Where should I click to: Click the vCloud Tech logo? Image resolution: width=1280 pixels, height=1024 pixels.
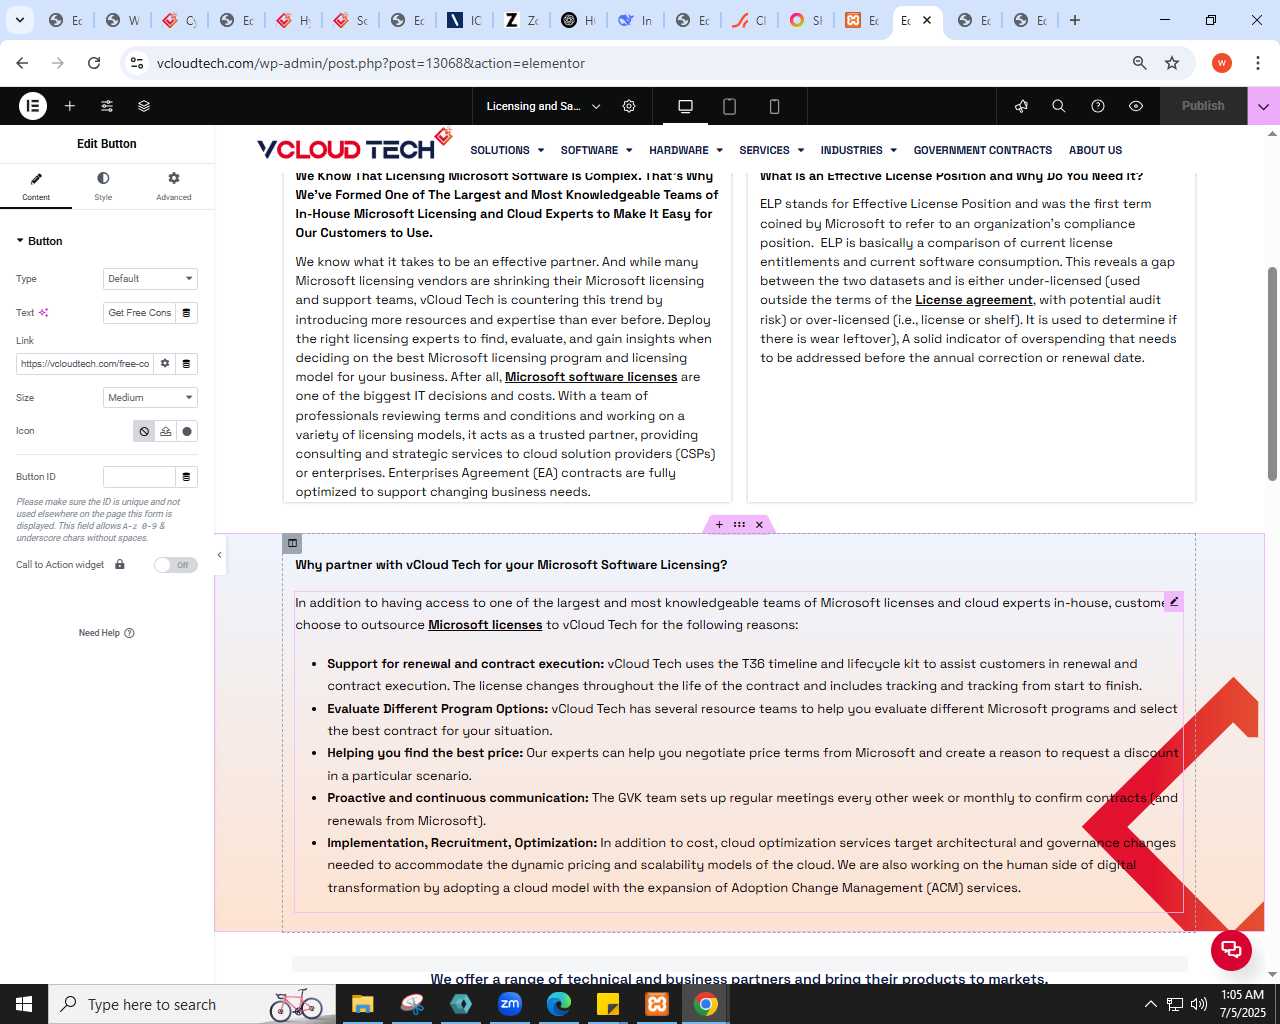pyautogui.click(x=354, y=146)
